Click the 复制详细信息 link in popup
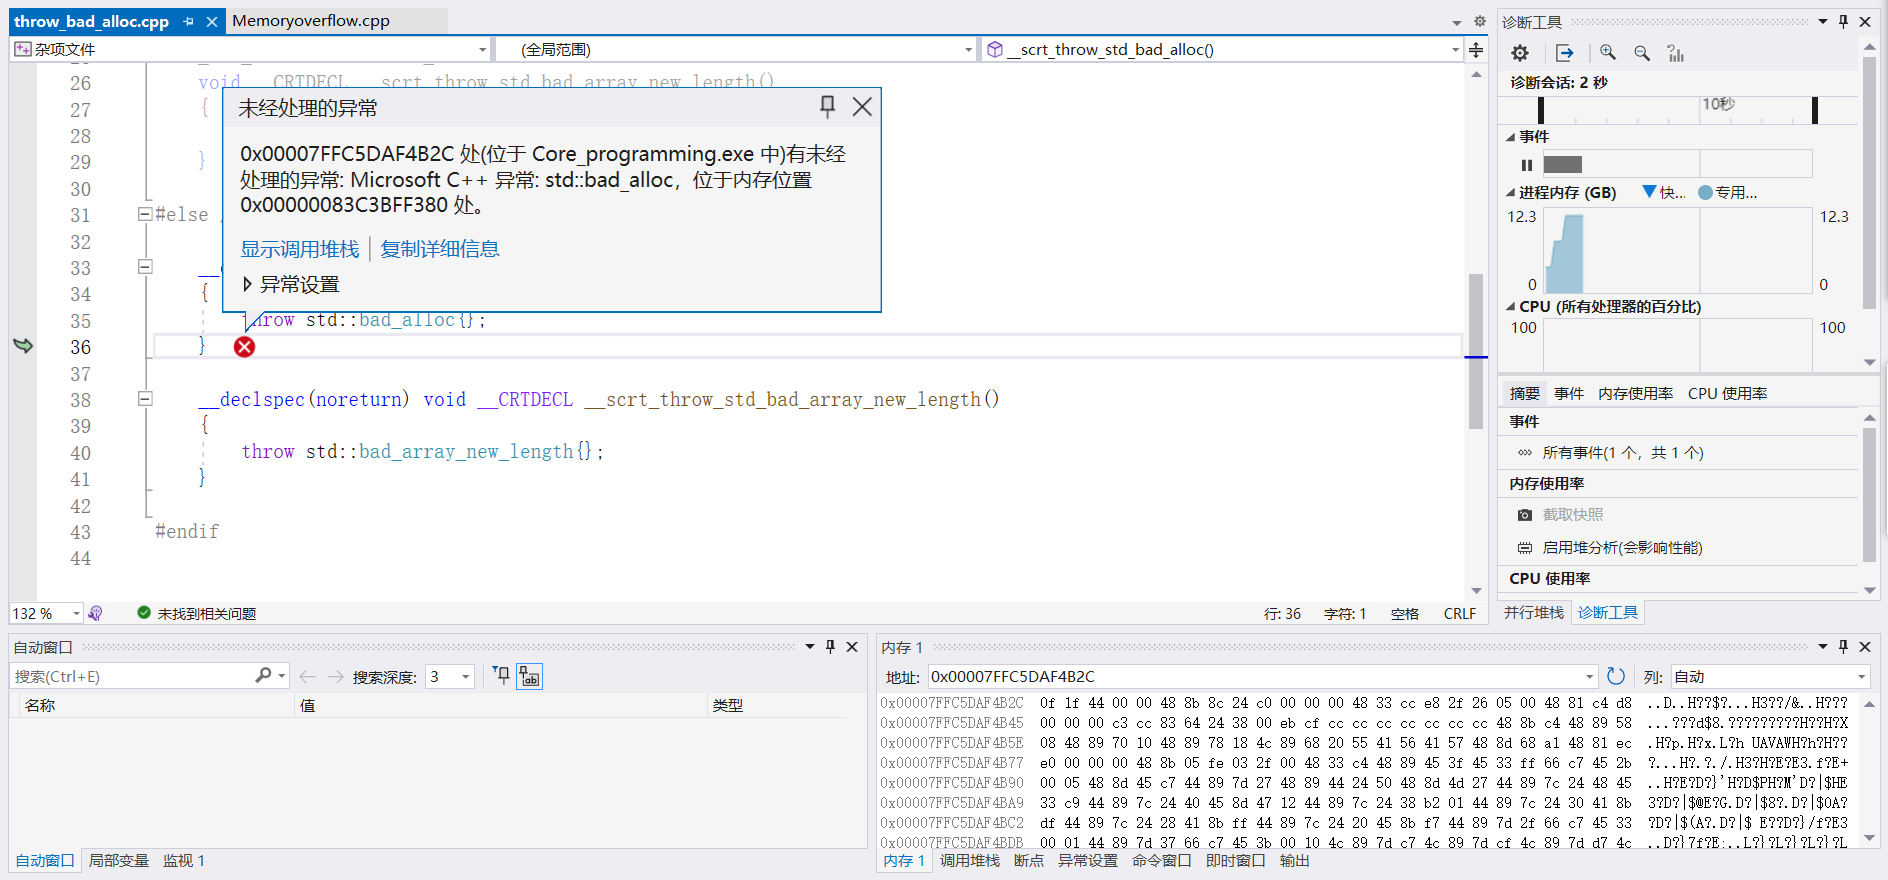 [x=439, y=249]
